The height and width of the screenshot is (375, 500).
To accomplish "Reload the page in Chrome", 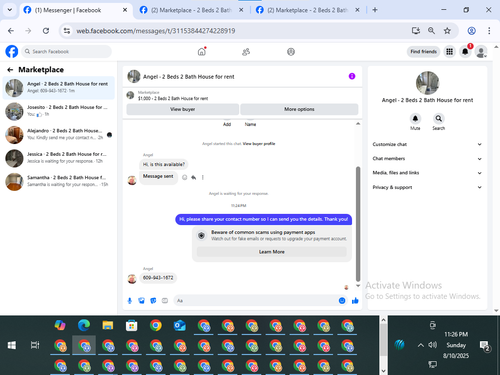I will point(46,31).
